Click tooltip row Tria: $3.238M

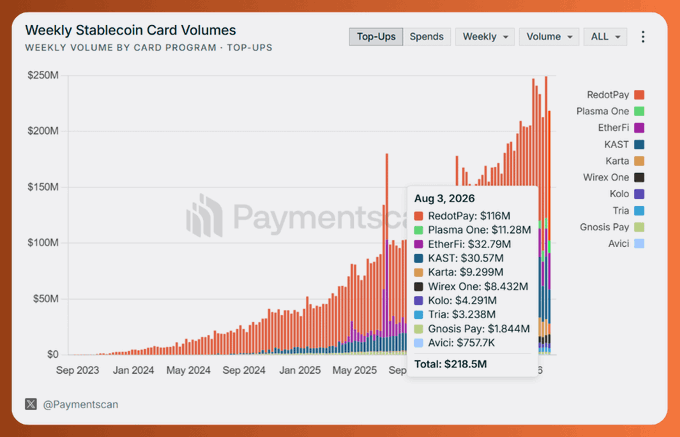tap(455, 315)
